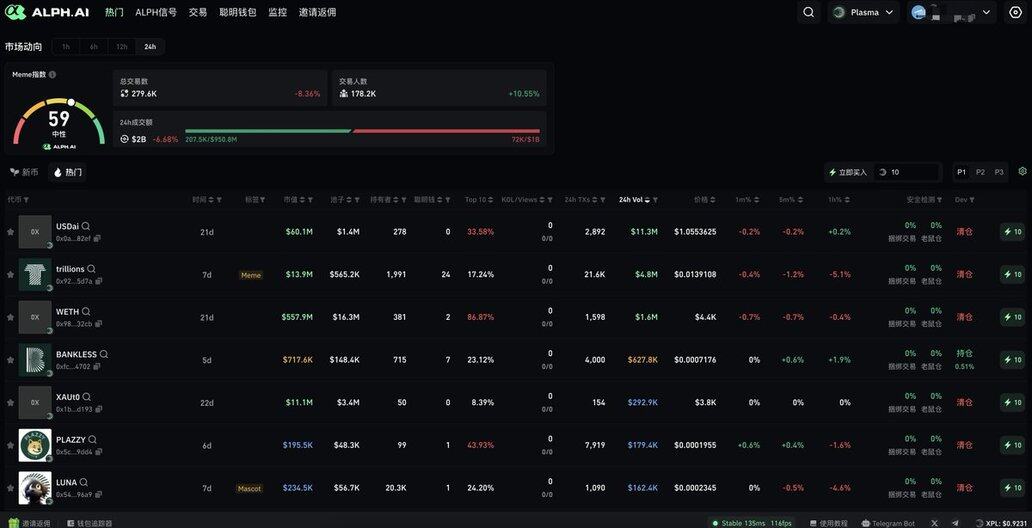
Task: Open the search magnifier in top bar
Action: [x=809, y=12]
